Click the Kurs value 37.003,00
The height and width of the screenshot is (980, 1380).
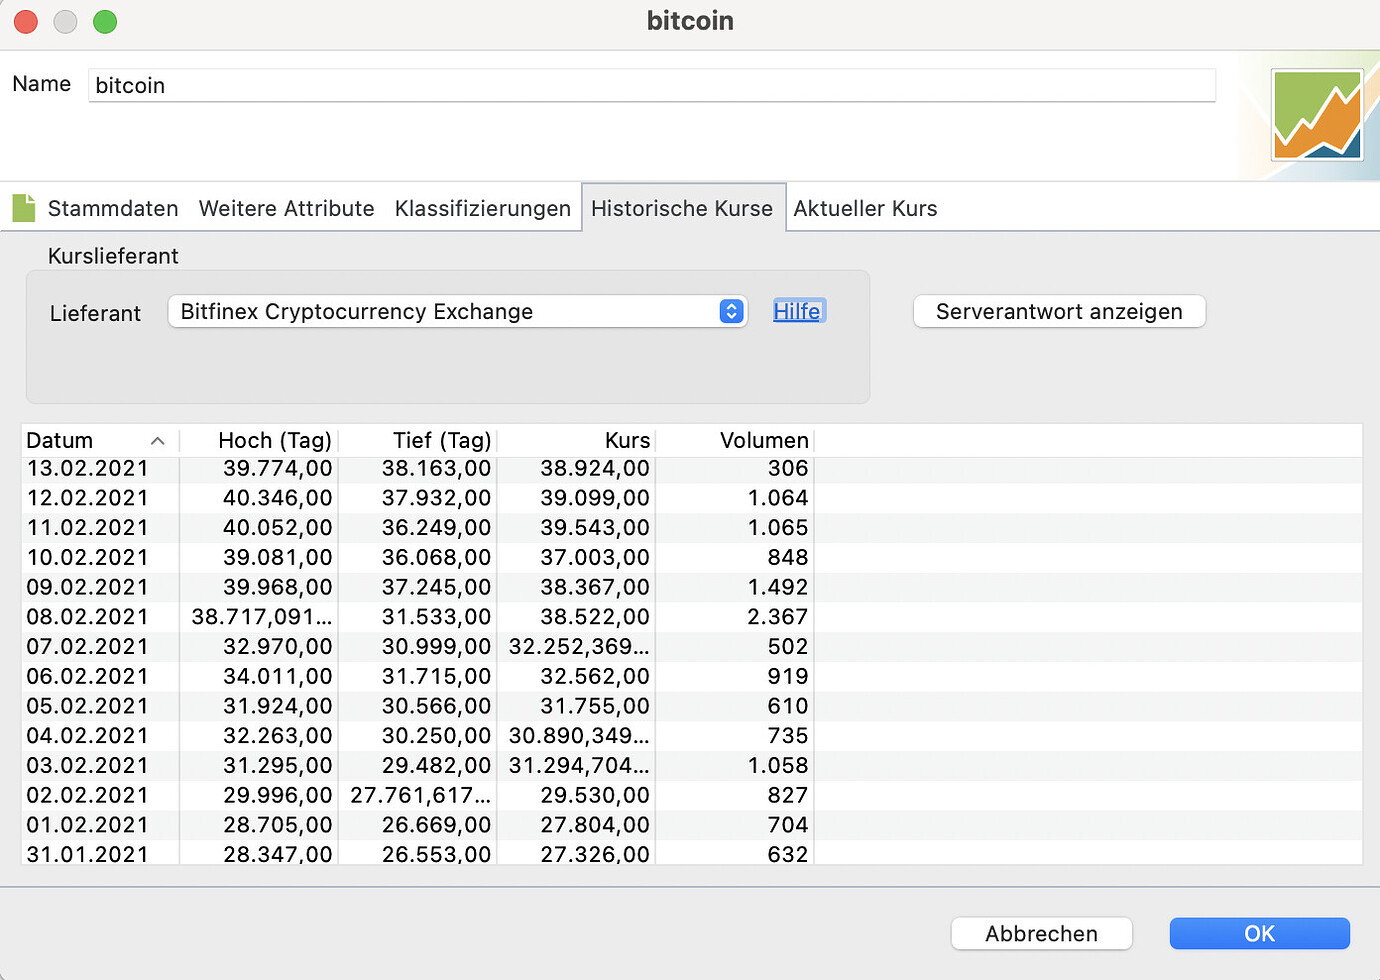(595, 557)
